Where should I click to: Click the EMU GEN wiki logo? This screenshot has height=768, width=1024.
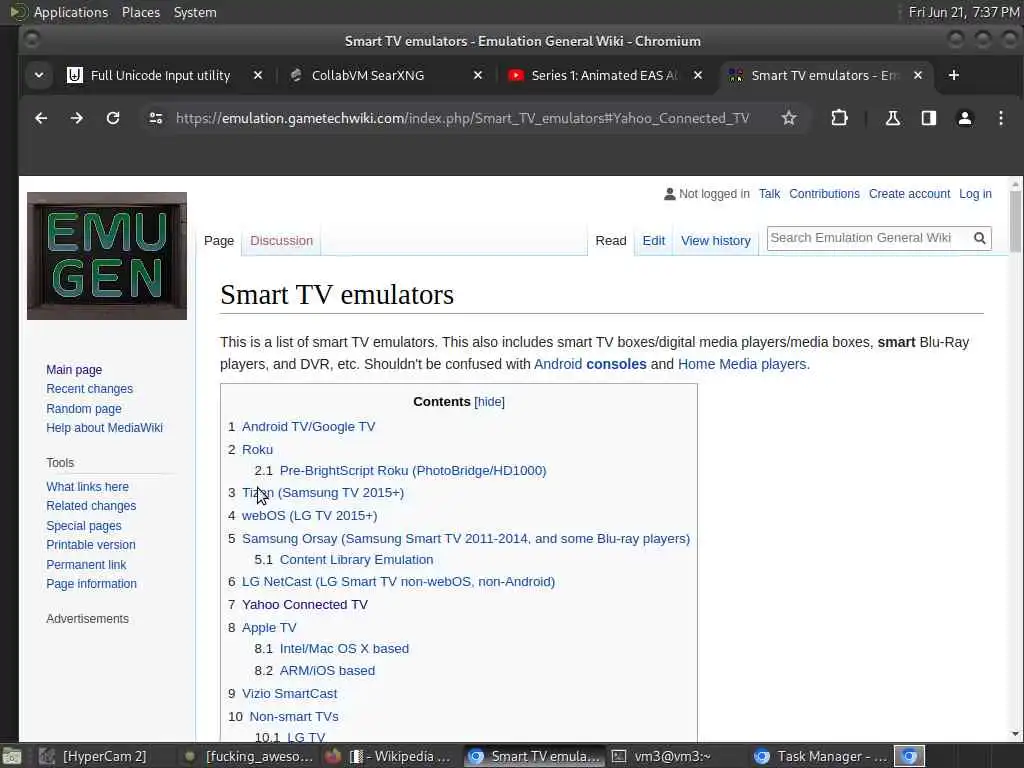coord(107,256)
